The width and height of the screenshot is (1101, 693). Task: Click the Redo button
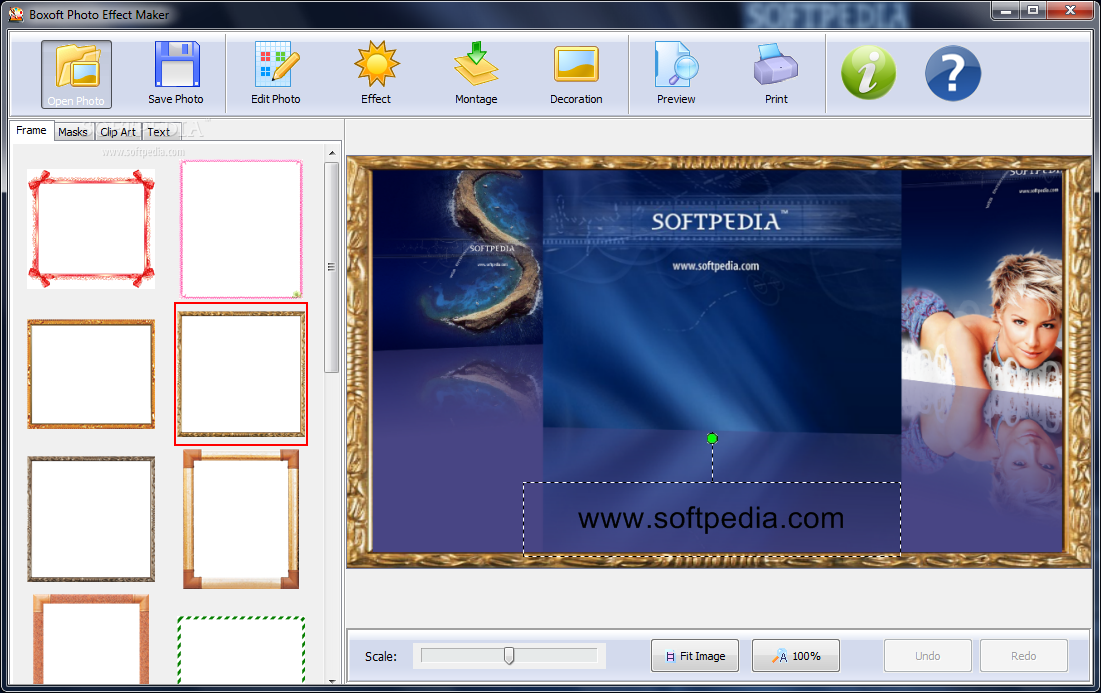point(1024,656)
